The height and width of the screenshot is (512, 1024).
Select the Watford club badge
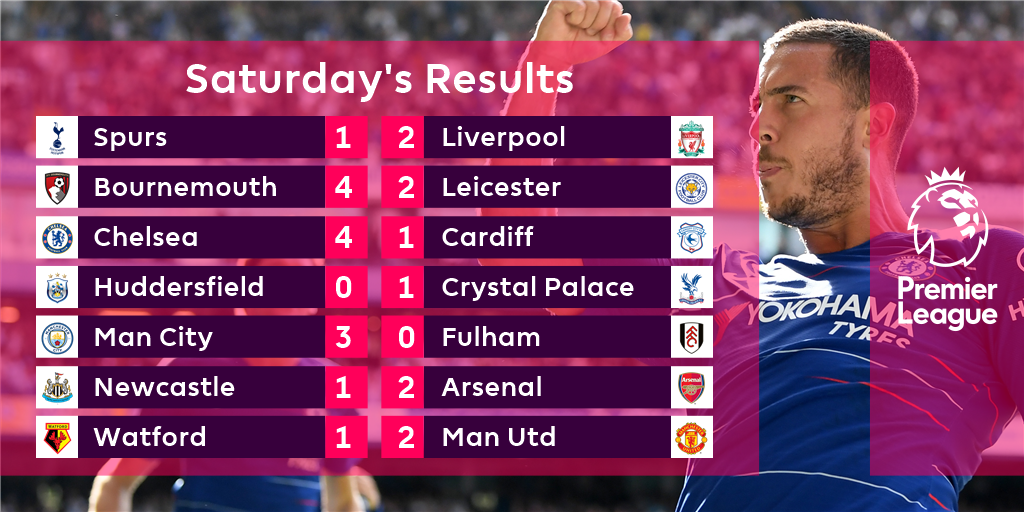(x=57, y=437)
